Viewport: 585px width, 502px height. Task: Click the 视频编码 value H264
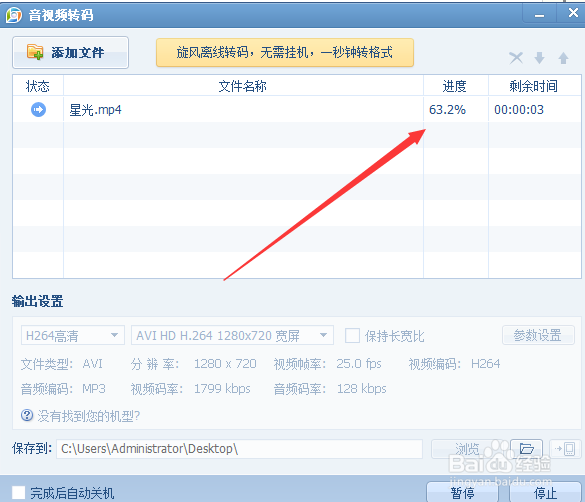pyautogui.click(x=486, y=364)
